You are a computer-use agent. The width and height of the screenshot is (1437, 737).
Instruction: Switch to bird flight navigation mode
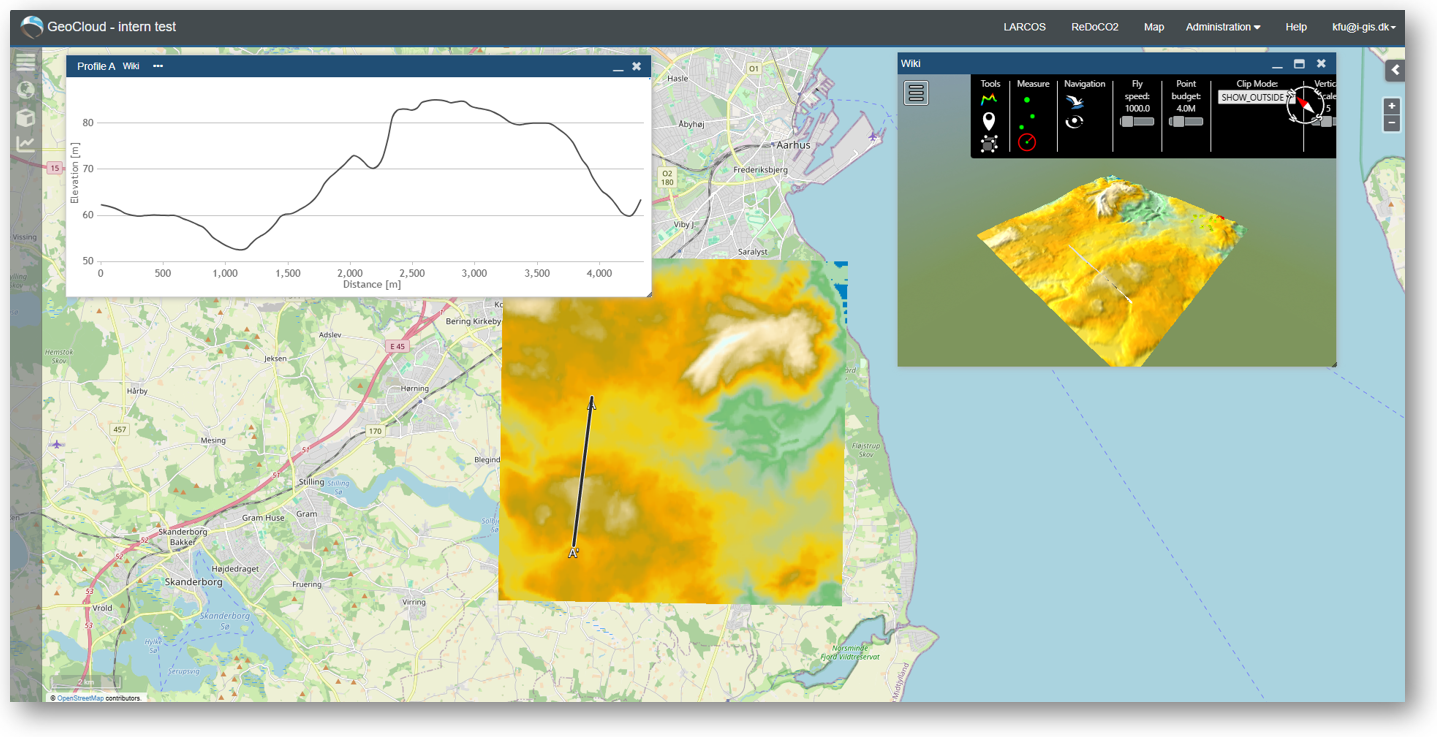(1075, 102)
